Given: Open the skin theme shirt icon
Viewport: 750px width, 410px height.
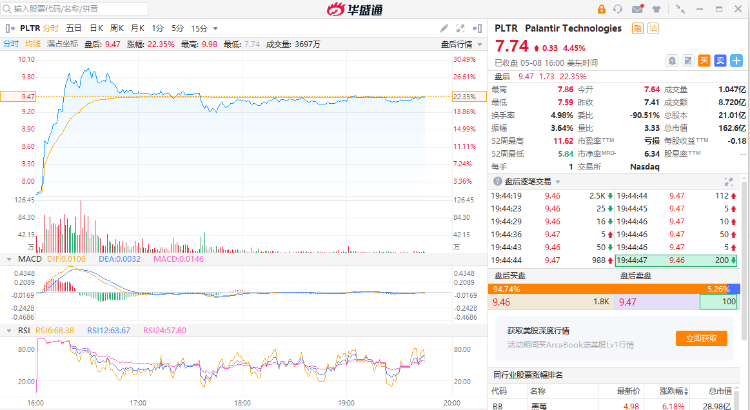Looking at the screenshot, I should [x=657, y=9].
